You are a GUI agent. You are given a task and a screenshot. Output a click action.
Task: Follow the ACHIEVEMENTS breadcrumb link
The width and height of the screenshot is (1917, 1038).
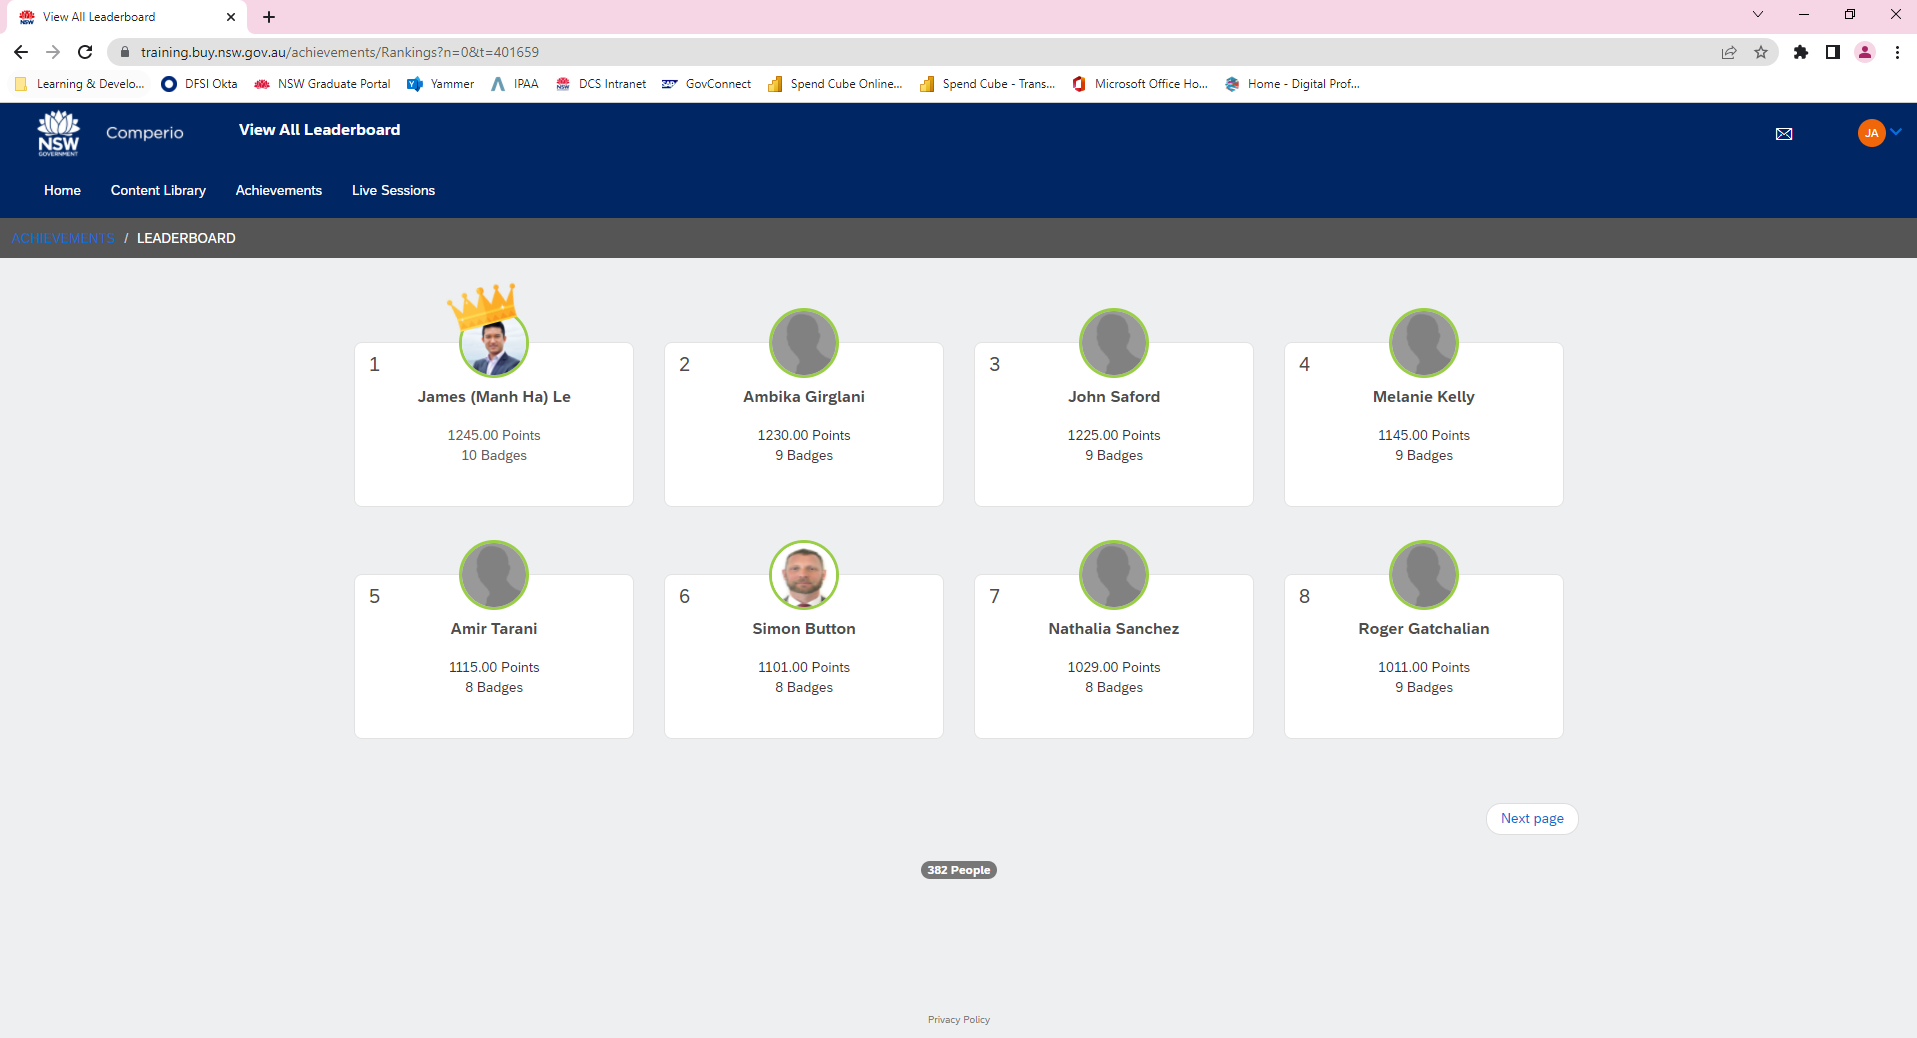pyautogui.click(x=63, y=238)
